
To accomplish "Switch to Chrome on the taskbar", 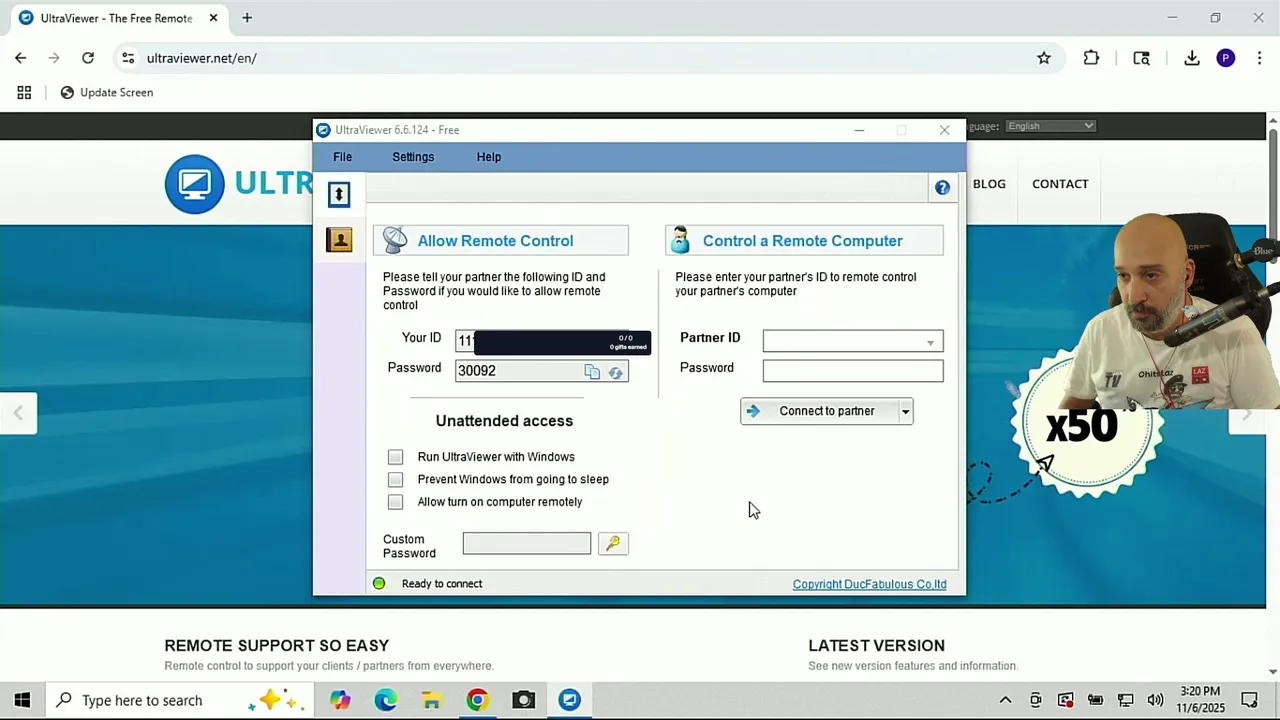I will [477, 700].
